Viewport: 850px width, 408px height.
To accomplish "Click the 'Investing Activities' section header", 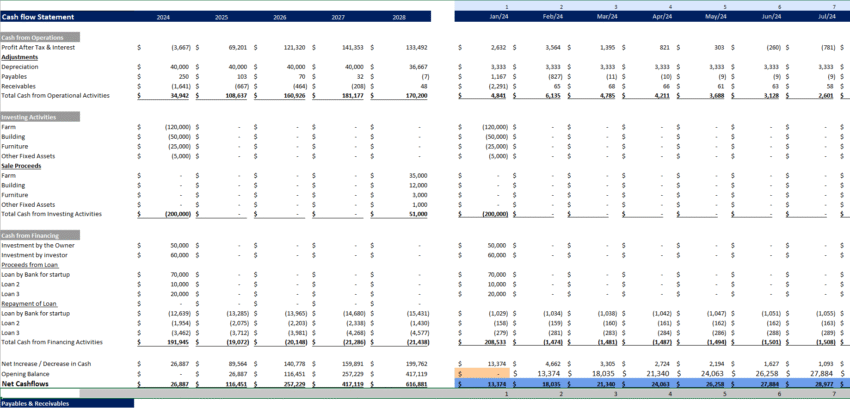I will click(x=32, y=117).
